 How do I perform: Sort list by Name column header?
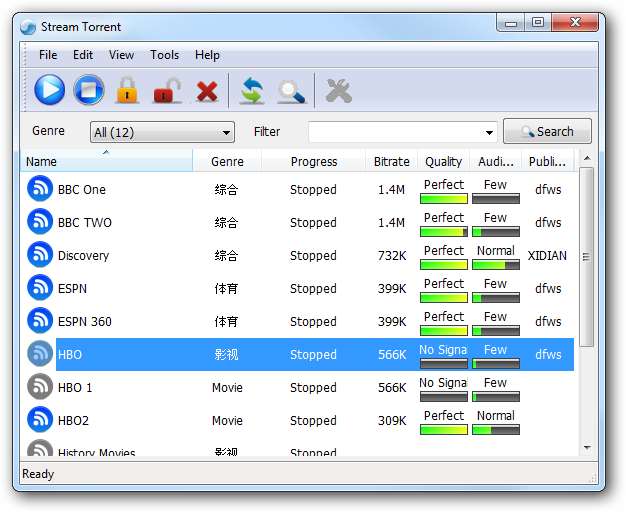[x=105, y=161]
